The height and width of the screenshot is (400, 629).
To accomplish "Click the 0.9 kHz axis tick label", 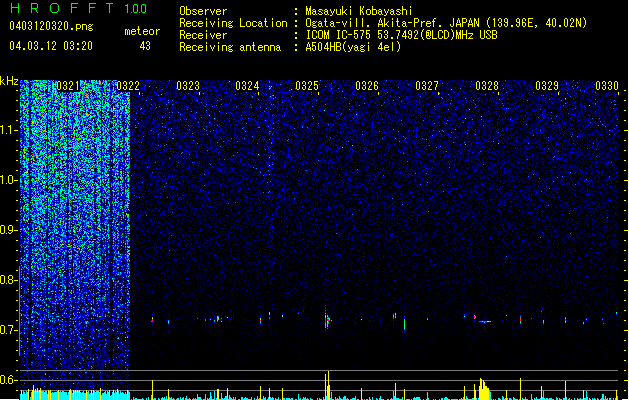I will point(9,230).
